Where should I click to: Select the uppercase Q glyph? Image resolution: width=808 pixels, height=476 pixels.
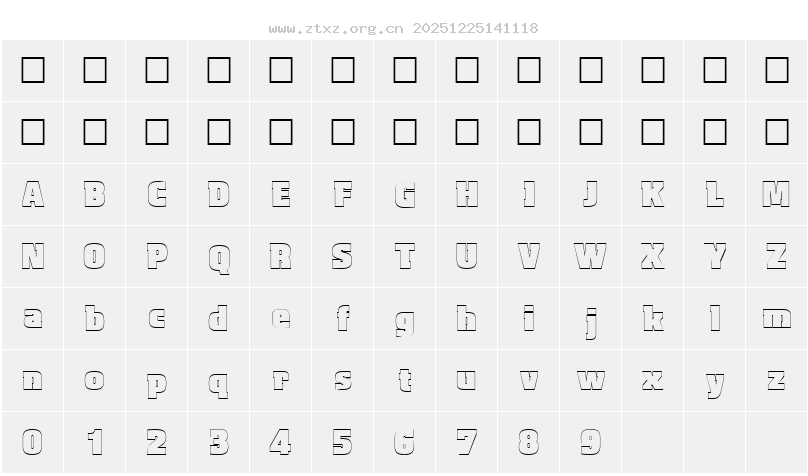pos(219,257)
